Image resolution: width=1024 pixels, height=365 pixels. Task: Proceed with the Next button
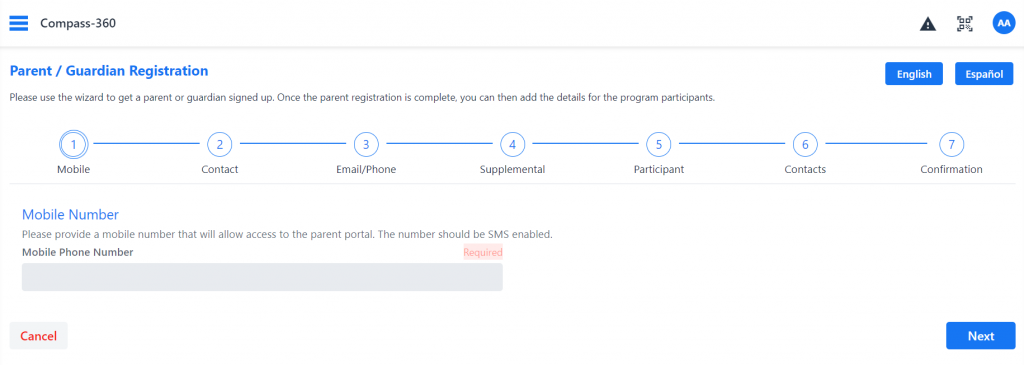981,336
